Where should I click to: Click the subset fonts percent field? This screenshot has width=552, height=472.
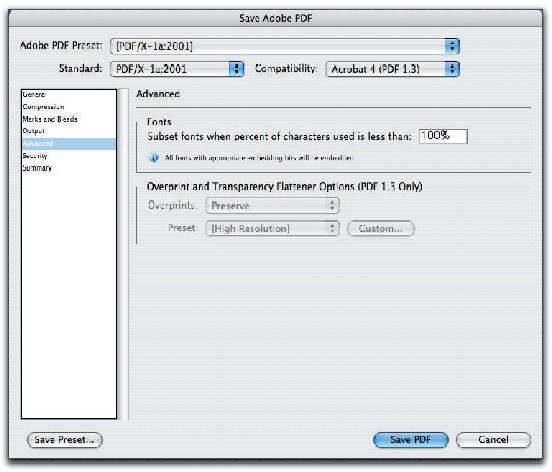443,136
